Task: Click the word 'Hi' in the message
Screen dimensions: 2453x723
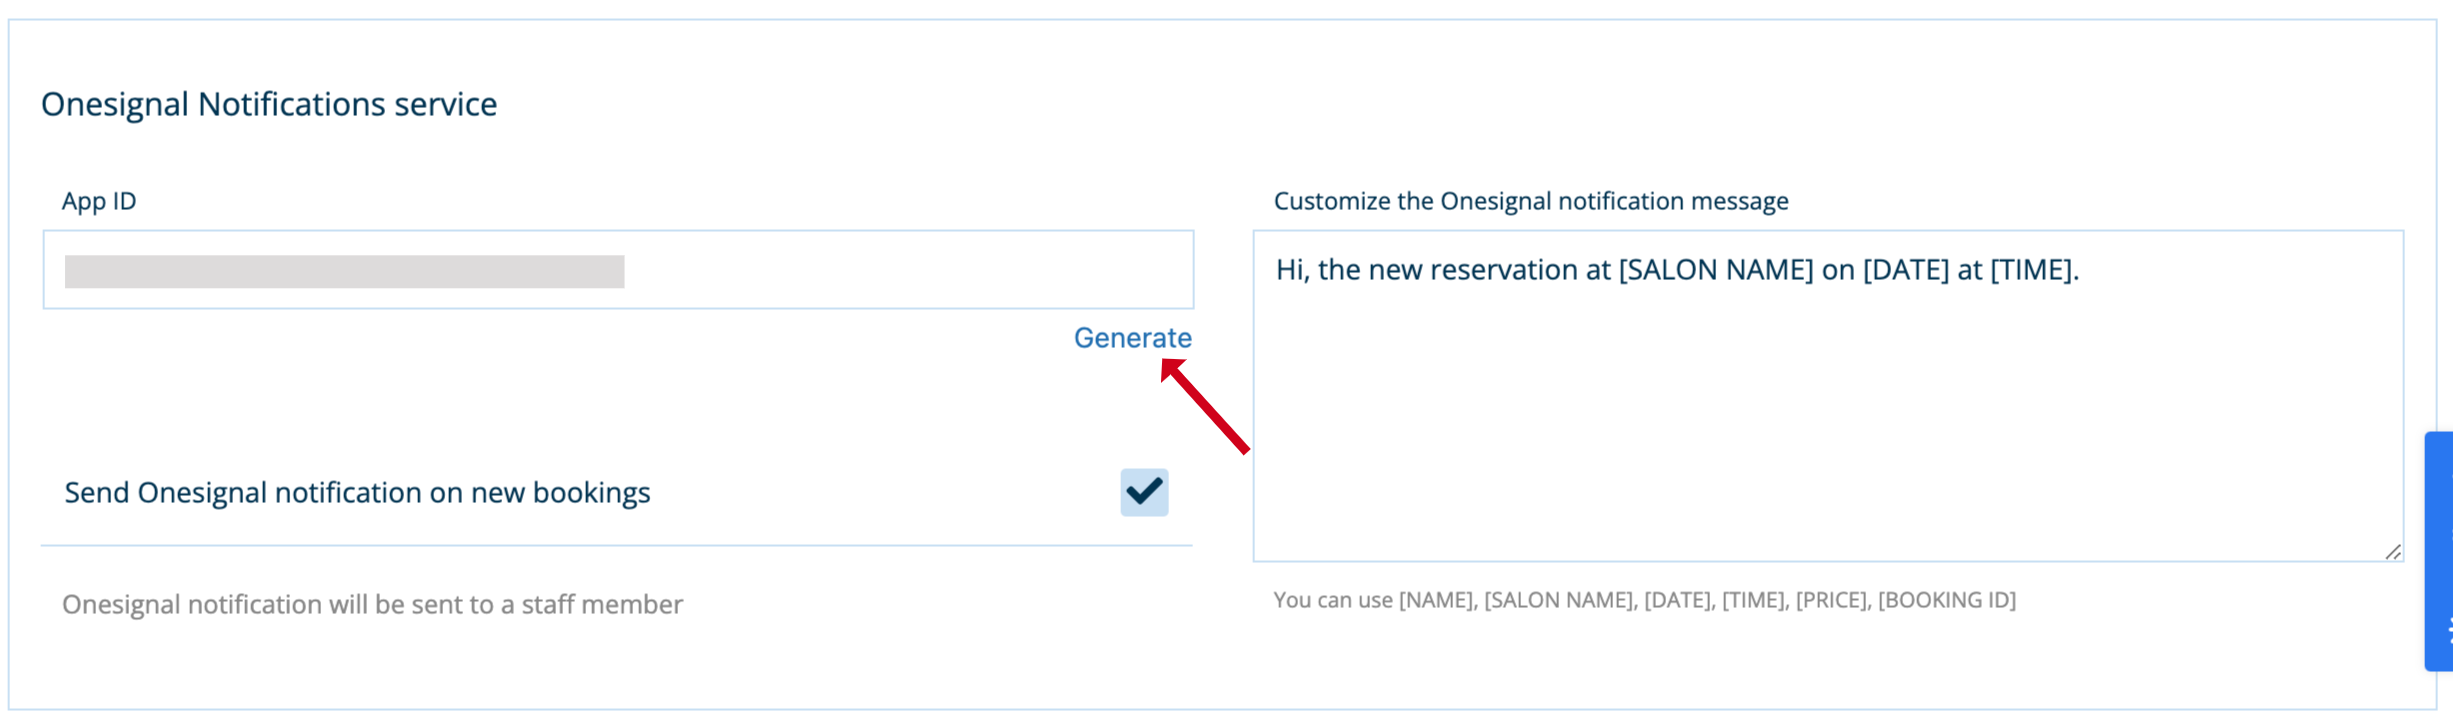Action: click(1288, 270)
